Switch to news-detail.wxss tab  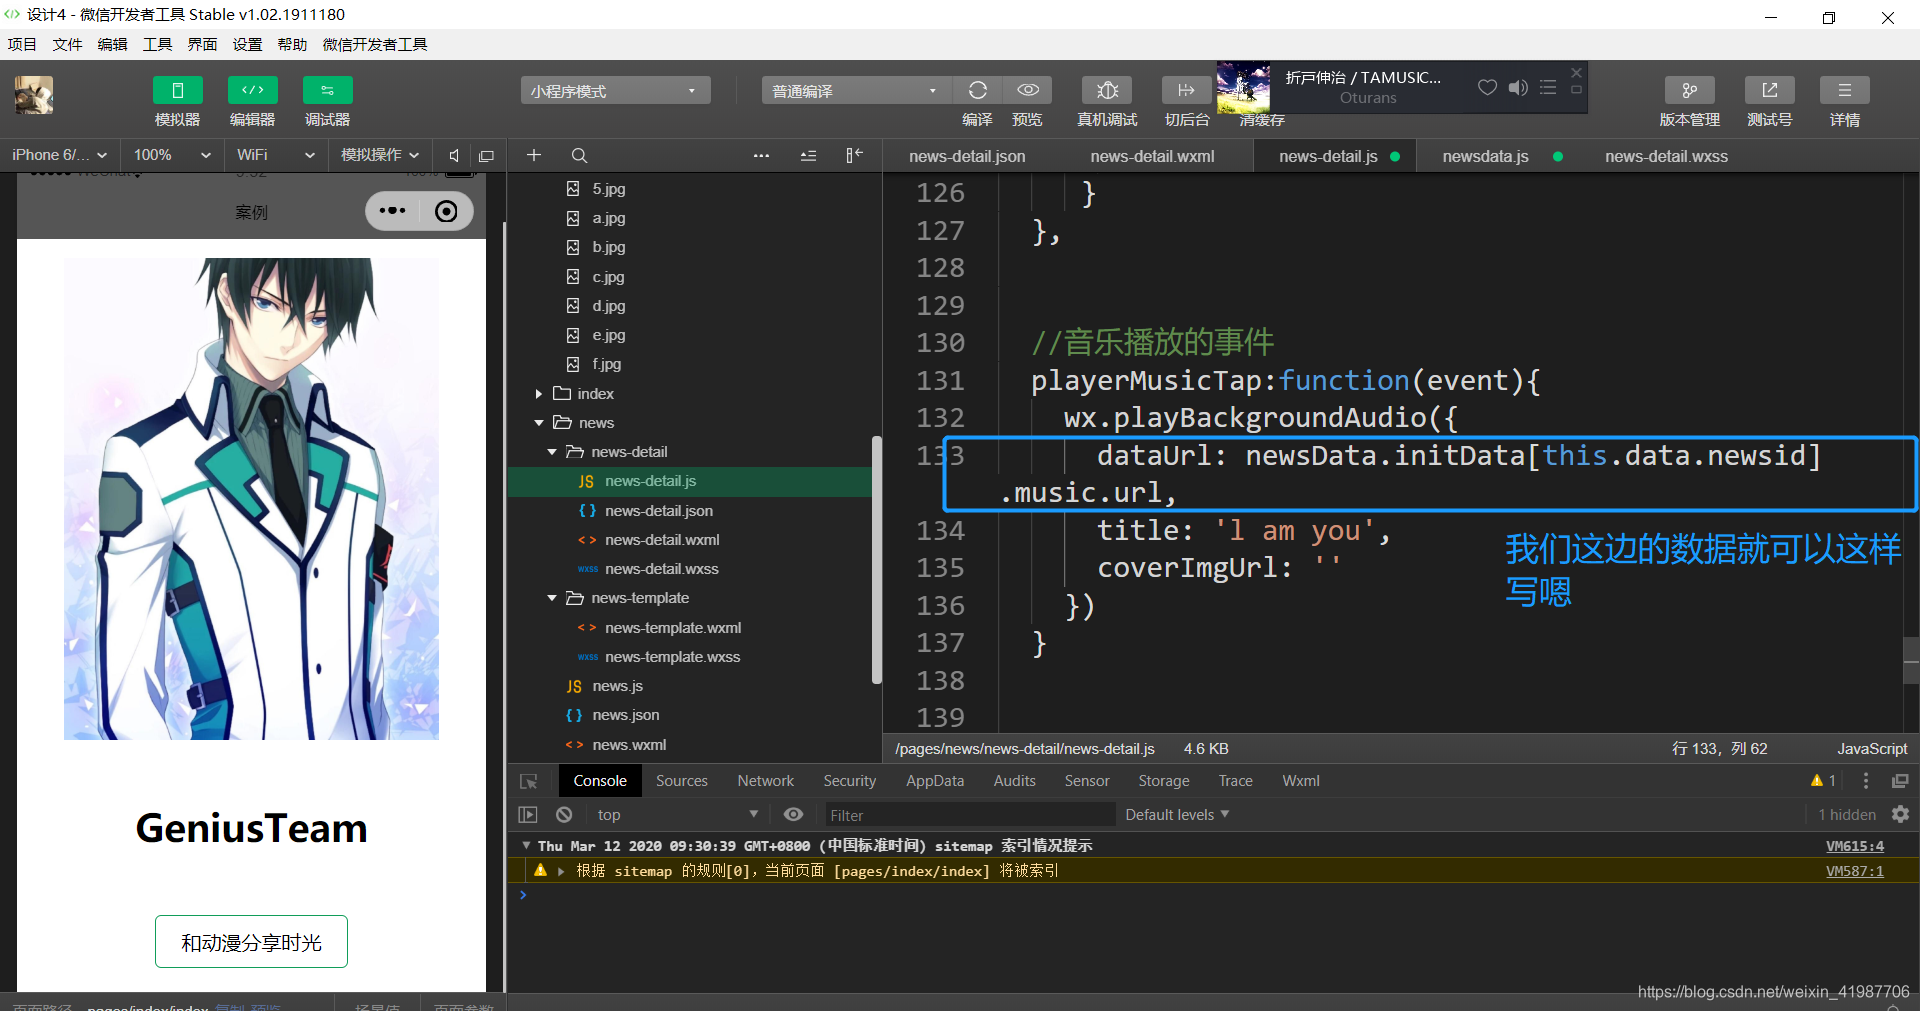1666,156
